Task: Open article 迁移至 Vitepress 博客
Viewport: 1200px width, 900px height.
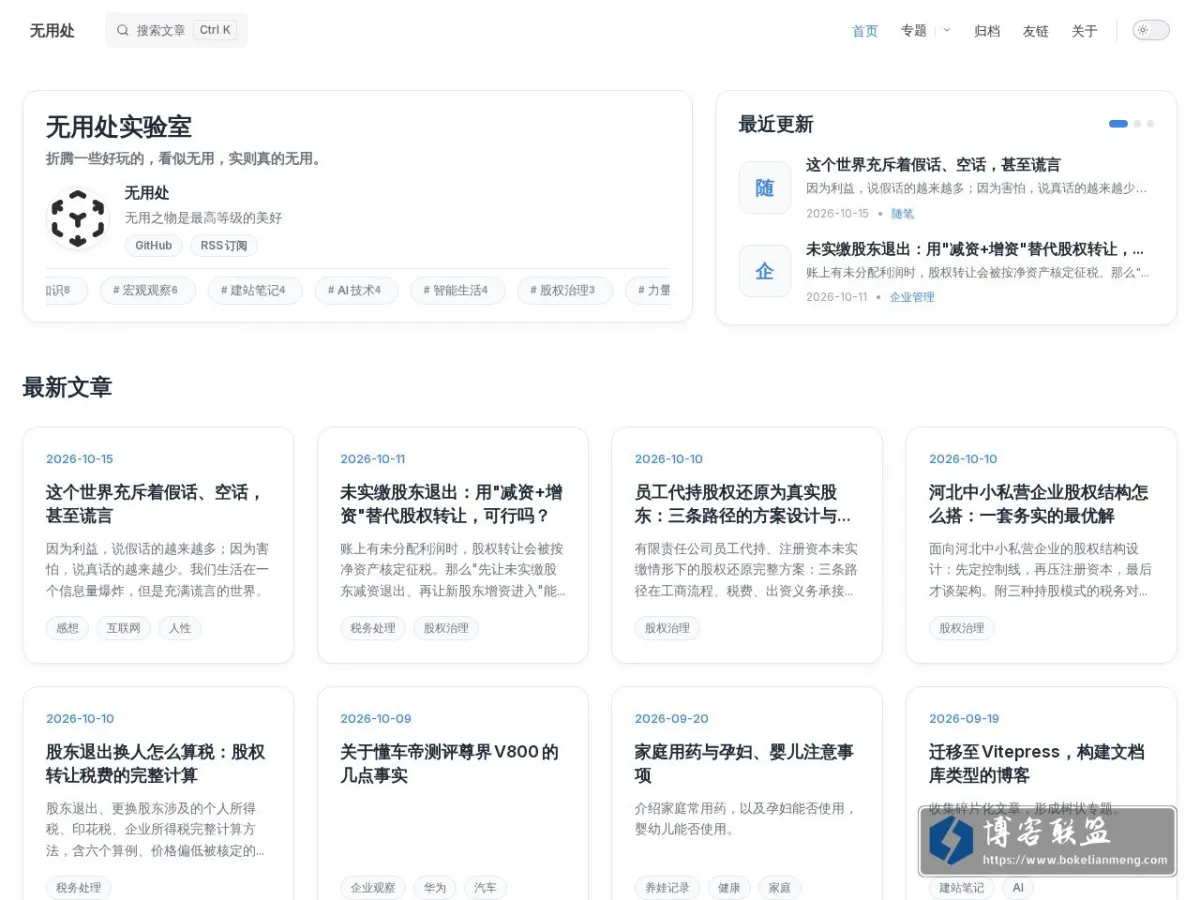Action: (1036, 763)
